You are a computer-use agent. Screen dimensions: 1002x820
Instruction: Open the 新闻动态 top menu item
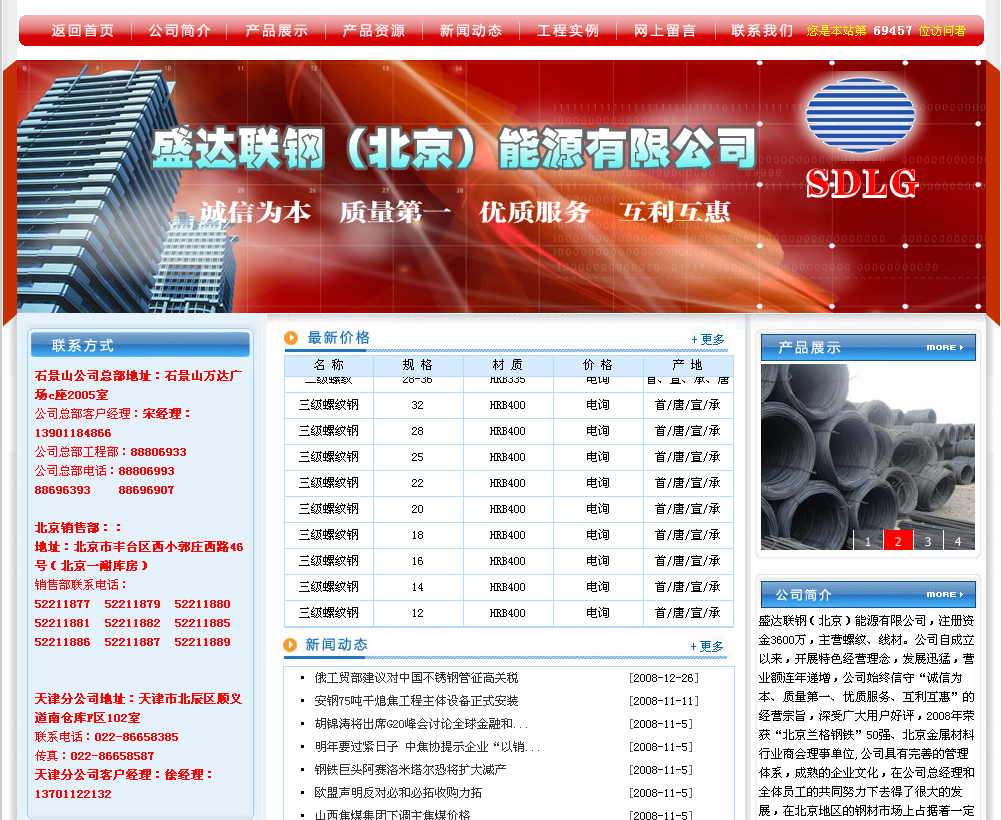point(471,31)
